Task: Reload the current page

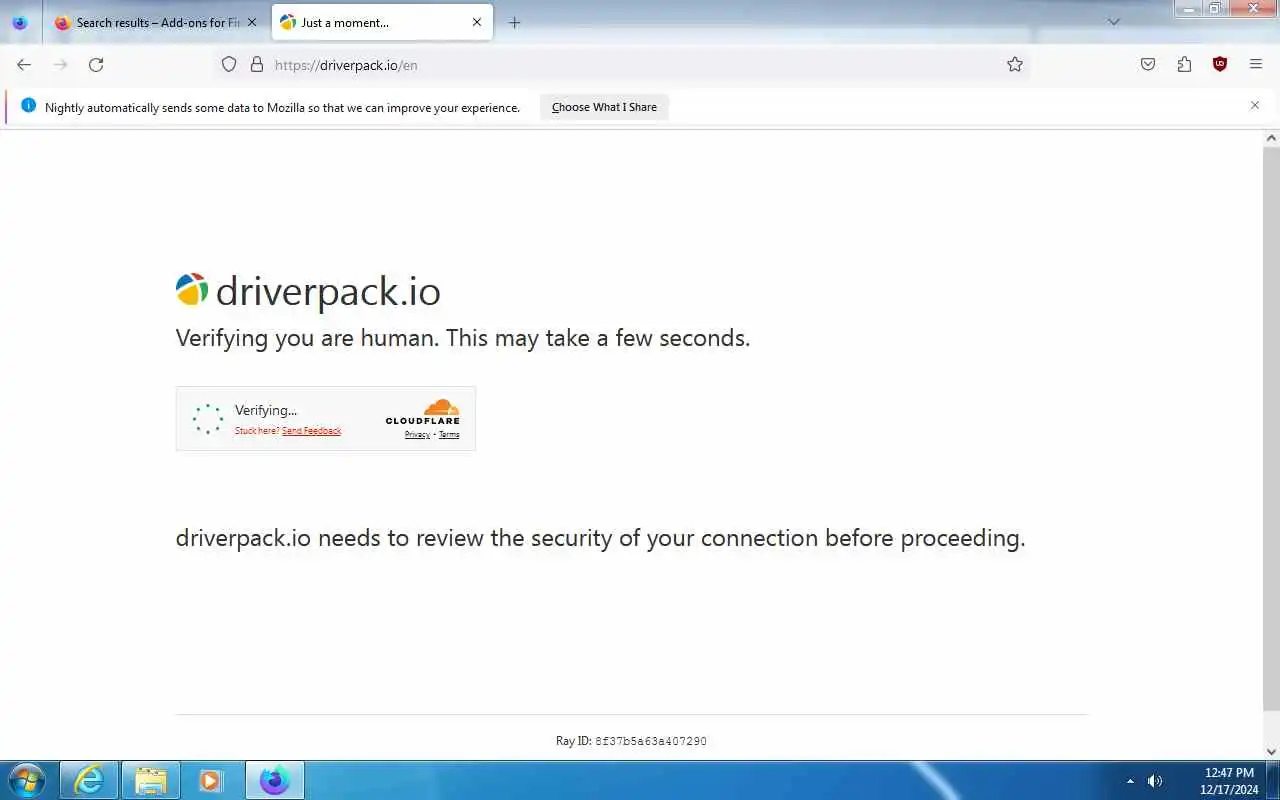Action: (x=96, y=64)
